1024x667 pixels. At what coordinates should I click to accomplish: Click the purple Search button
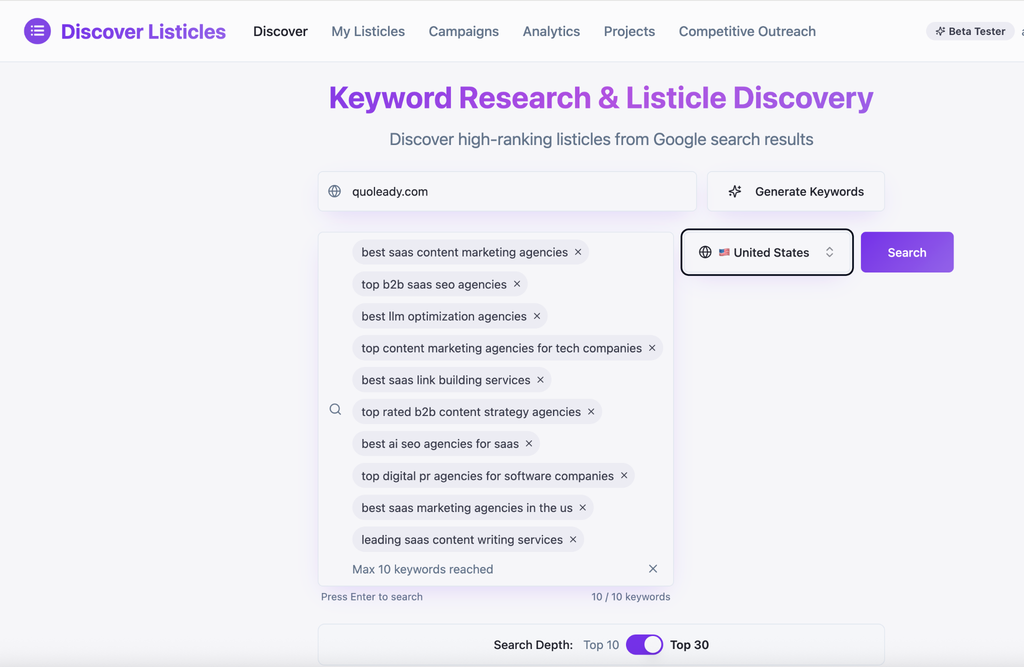coord(907,252)
